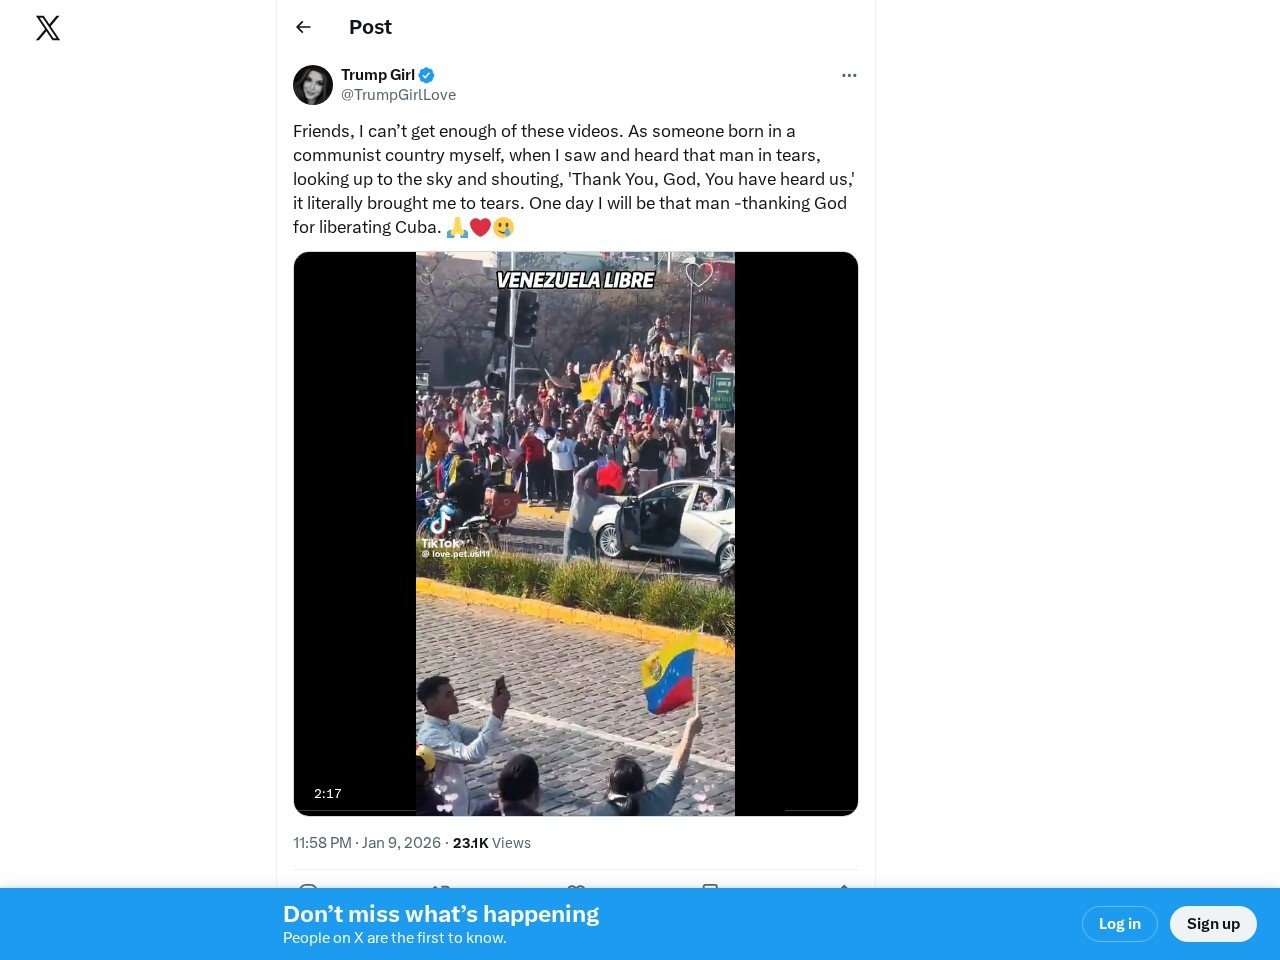Click the praying hands emoji in post

pos(457,227)
